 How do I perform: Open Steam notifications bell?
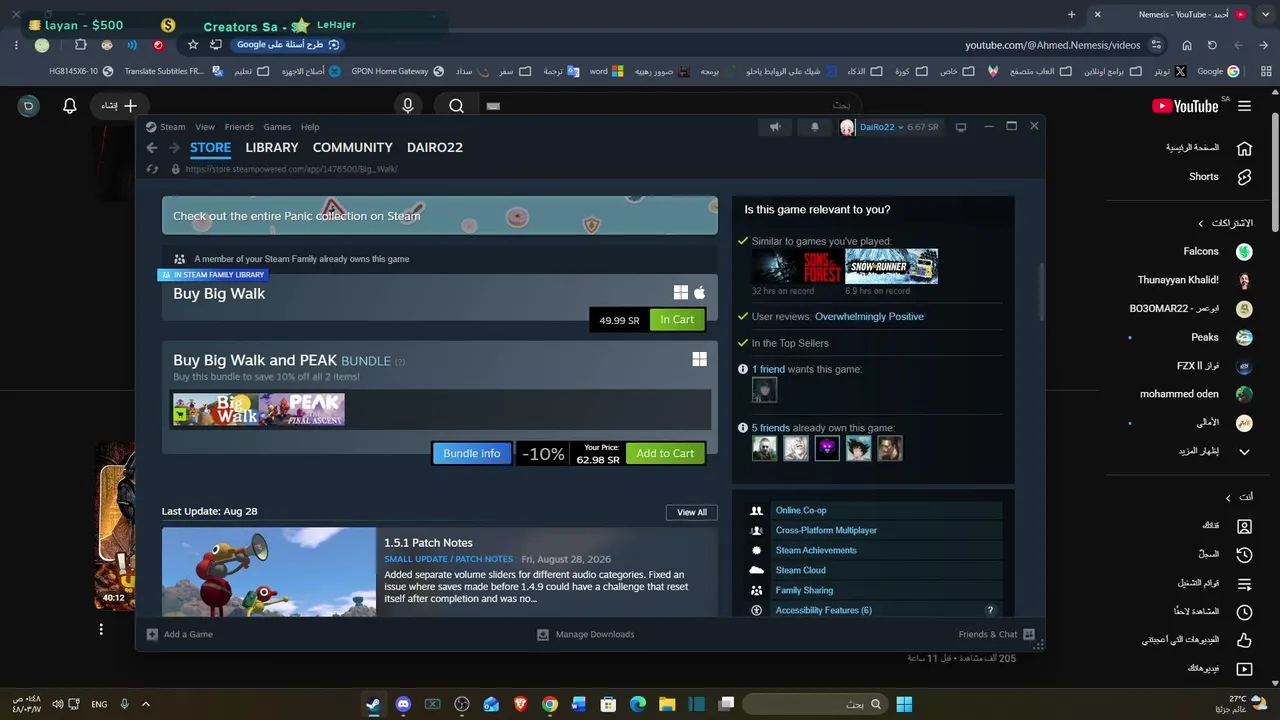coord(814,127)
